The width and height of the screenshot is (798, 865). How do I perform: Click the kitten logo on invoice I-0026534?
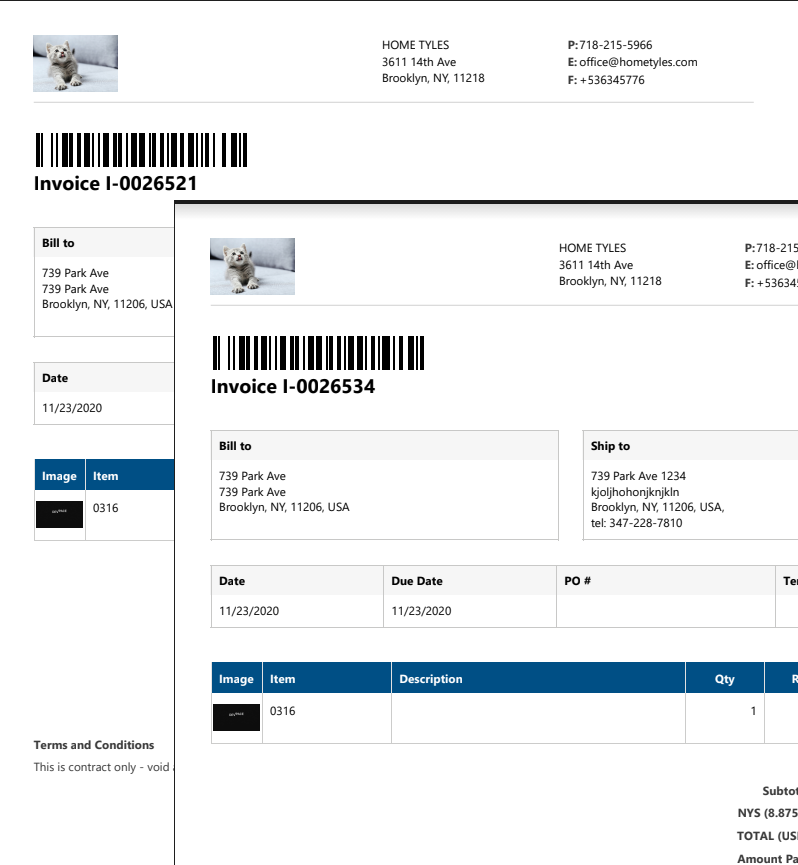coord(252,266)
